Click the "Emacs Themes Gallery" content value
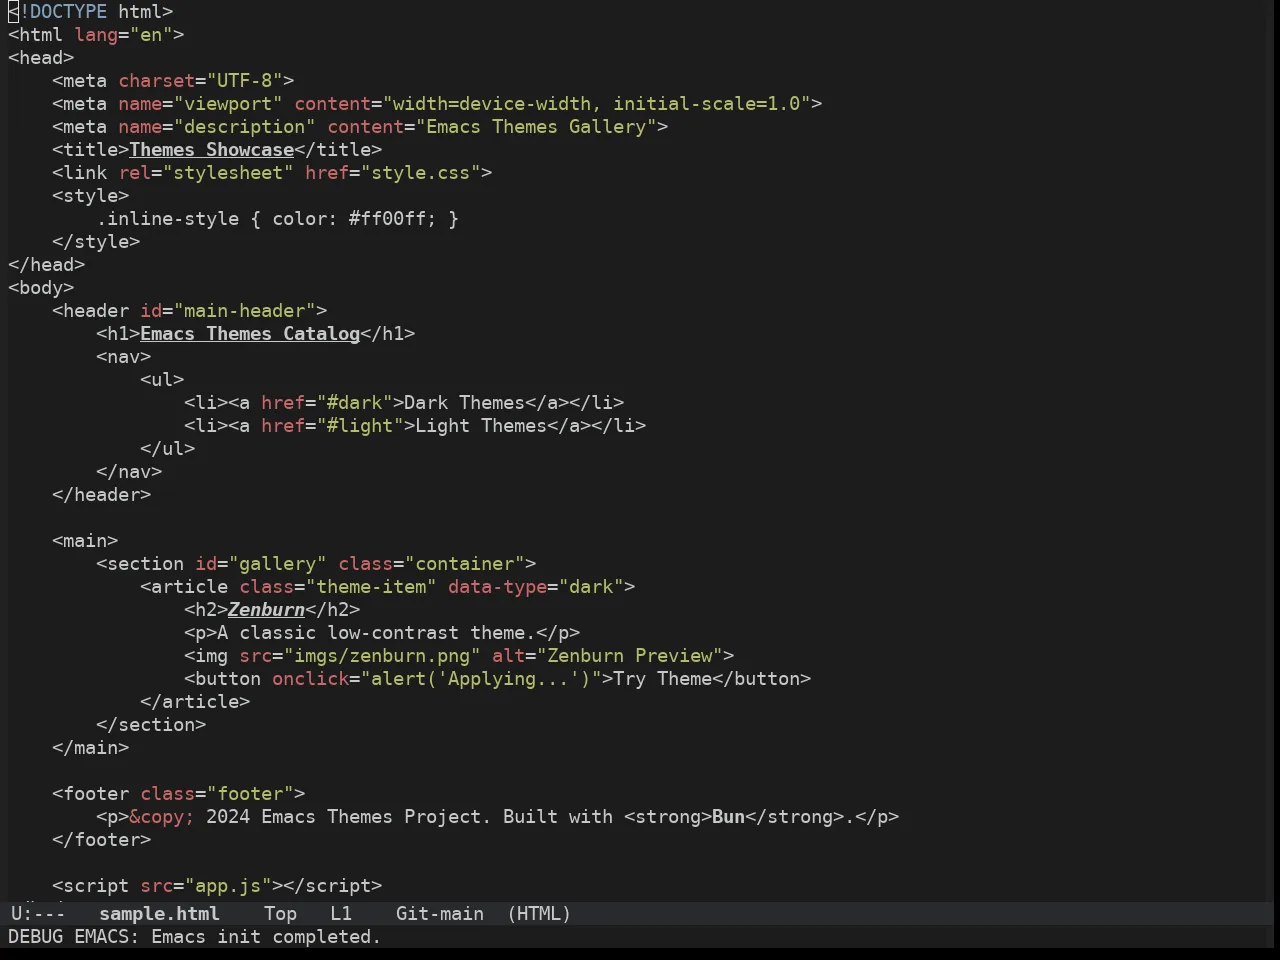 click(x=536, y=127)
